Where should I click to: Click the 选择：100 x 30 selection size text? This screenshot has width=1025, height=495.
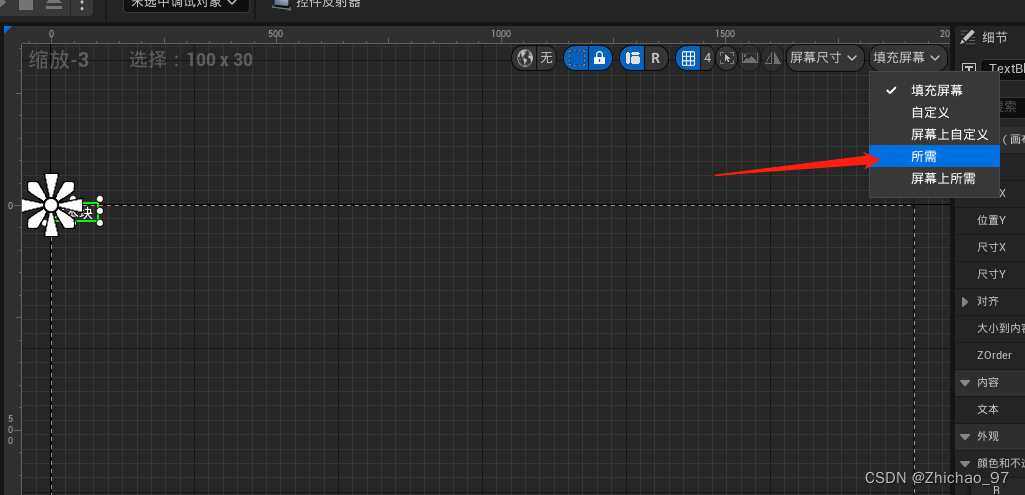(x=190, y=60)
